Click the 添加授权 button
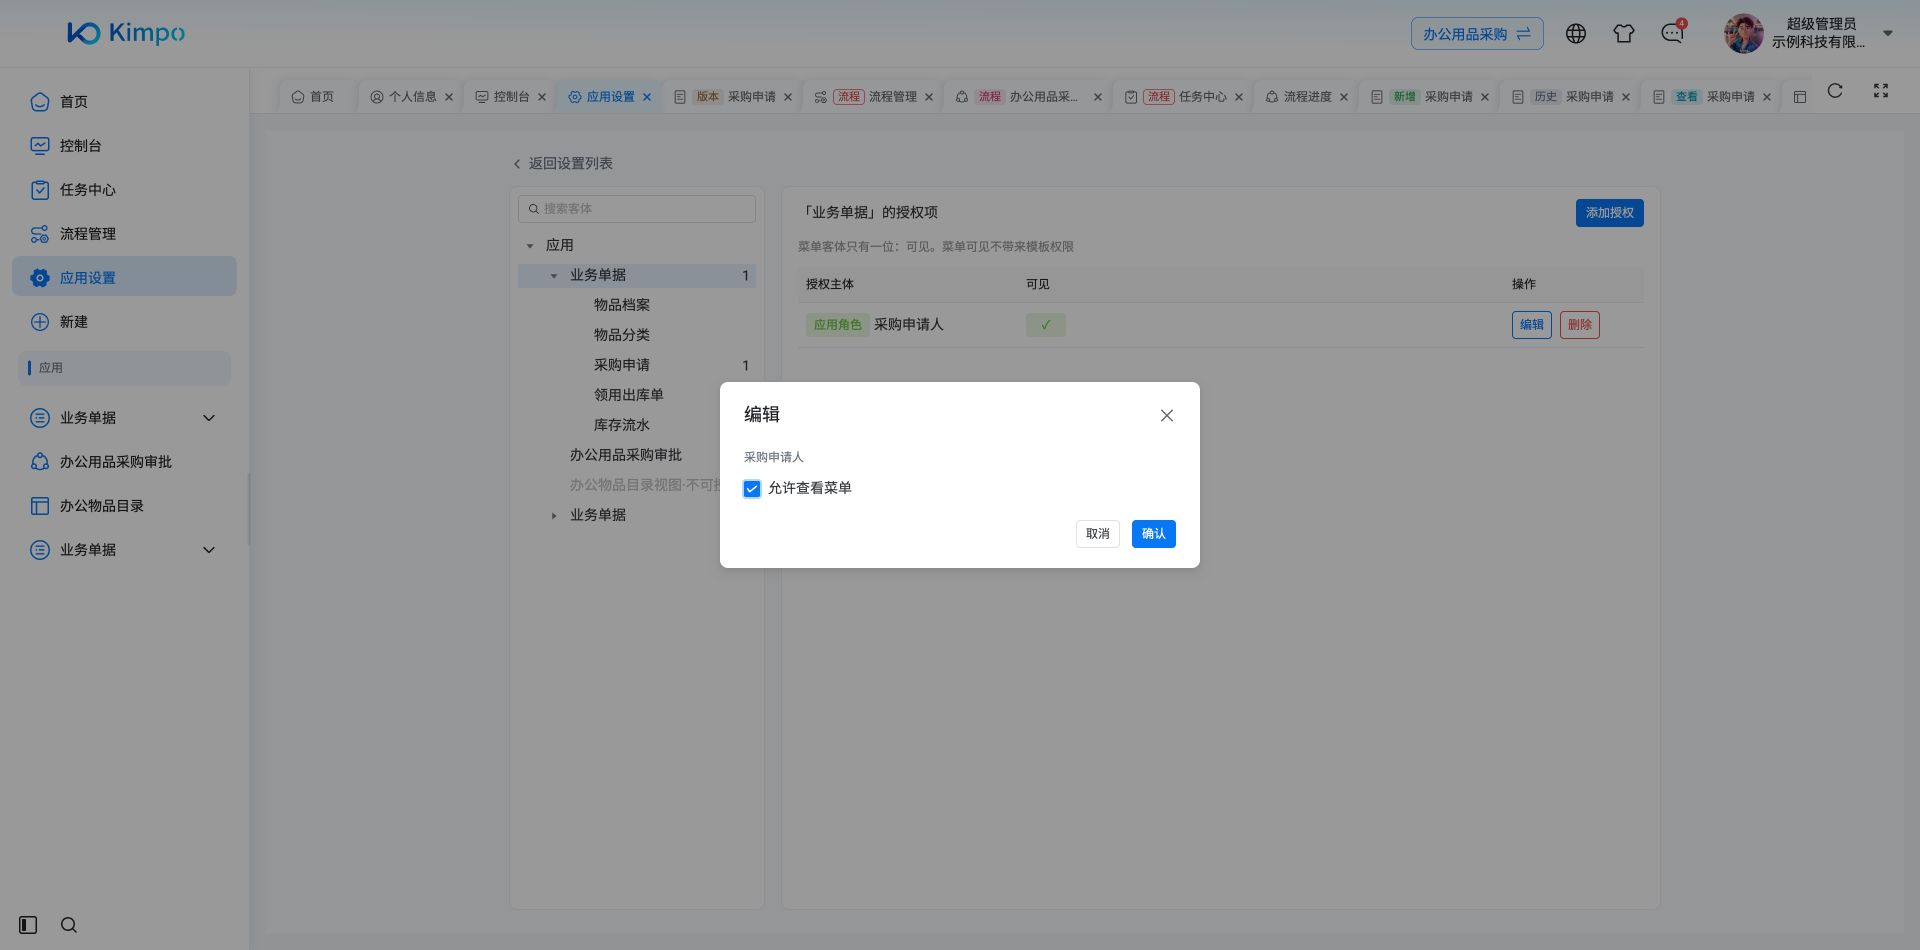1920x950 pixels. pos(1610,213)
